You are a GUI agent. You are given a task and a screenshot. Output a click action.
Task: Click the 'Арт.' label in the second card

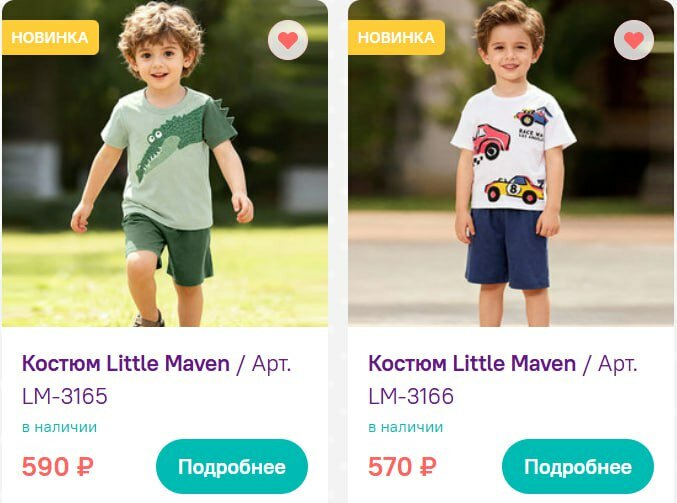click(x=618, y=364)
